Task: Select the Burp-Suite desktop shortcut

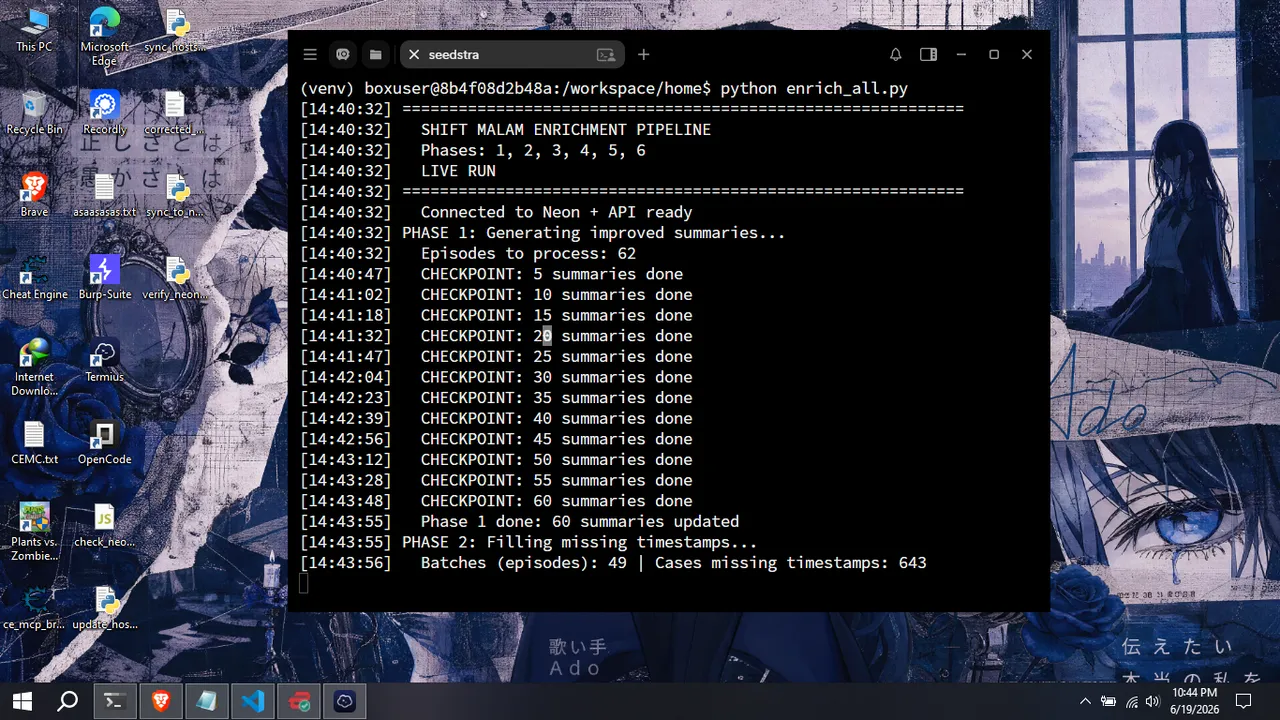Action: coord(105,278)
